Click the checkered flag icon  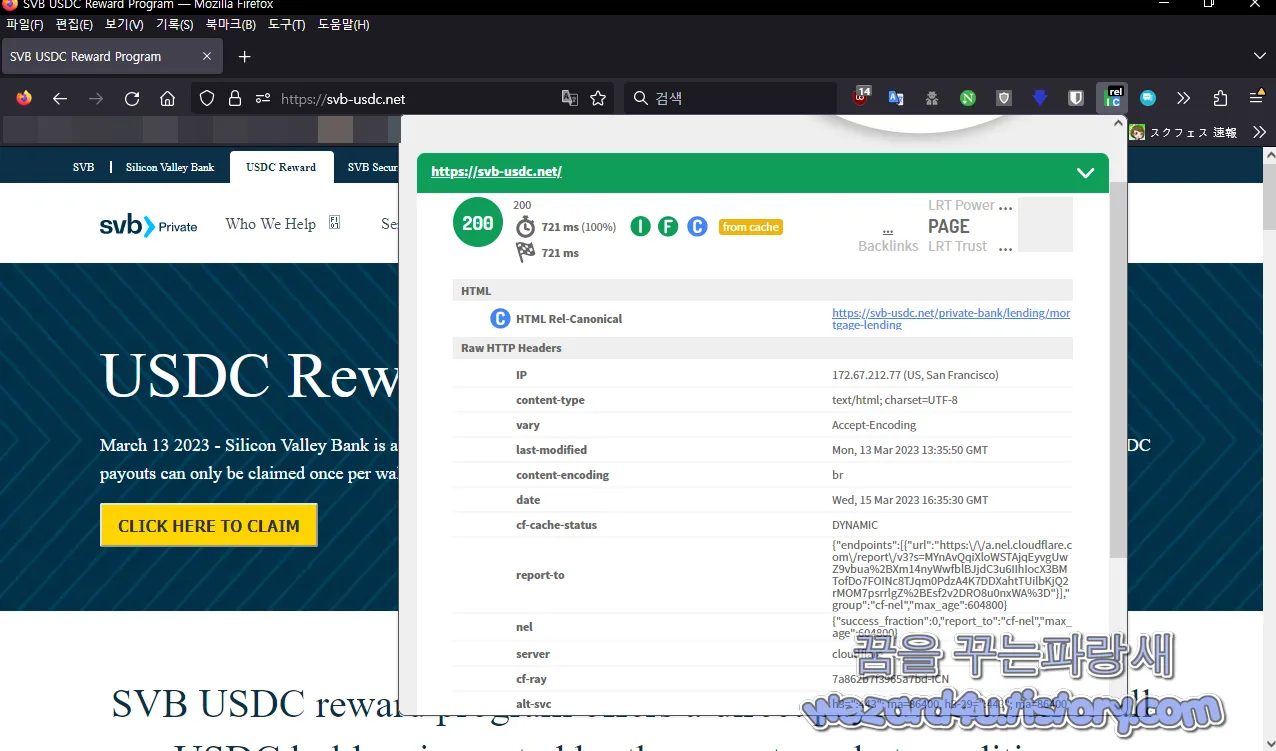(525, 253)
